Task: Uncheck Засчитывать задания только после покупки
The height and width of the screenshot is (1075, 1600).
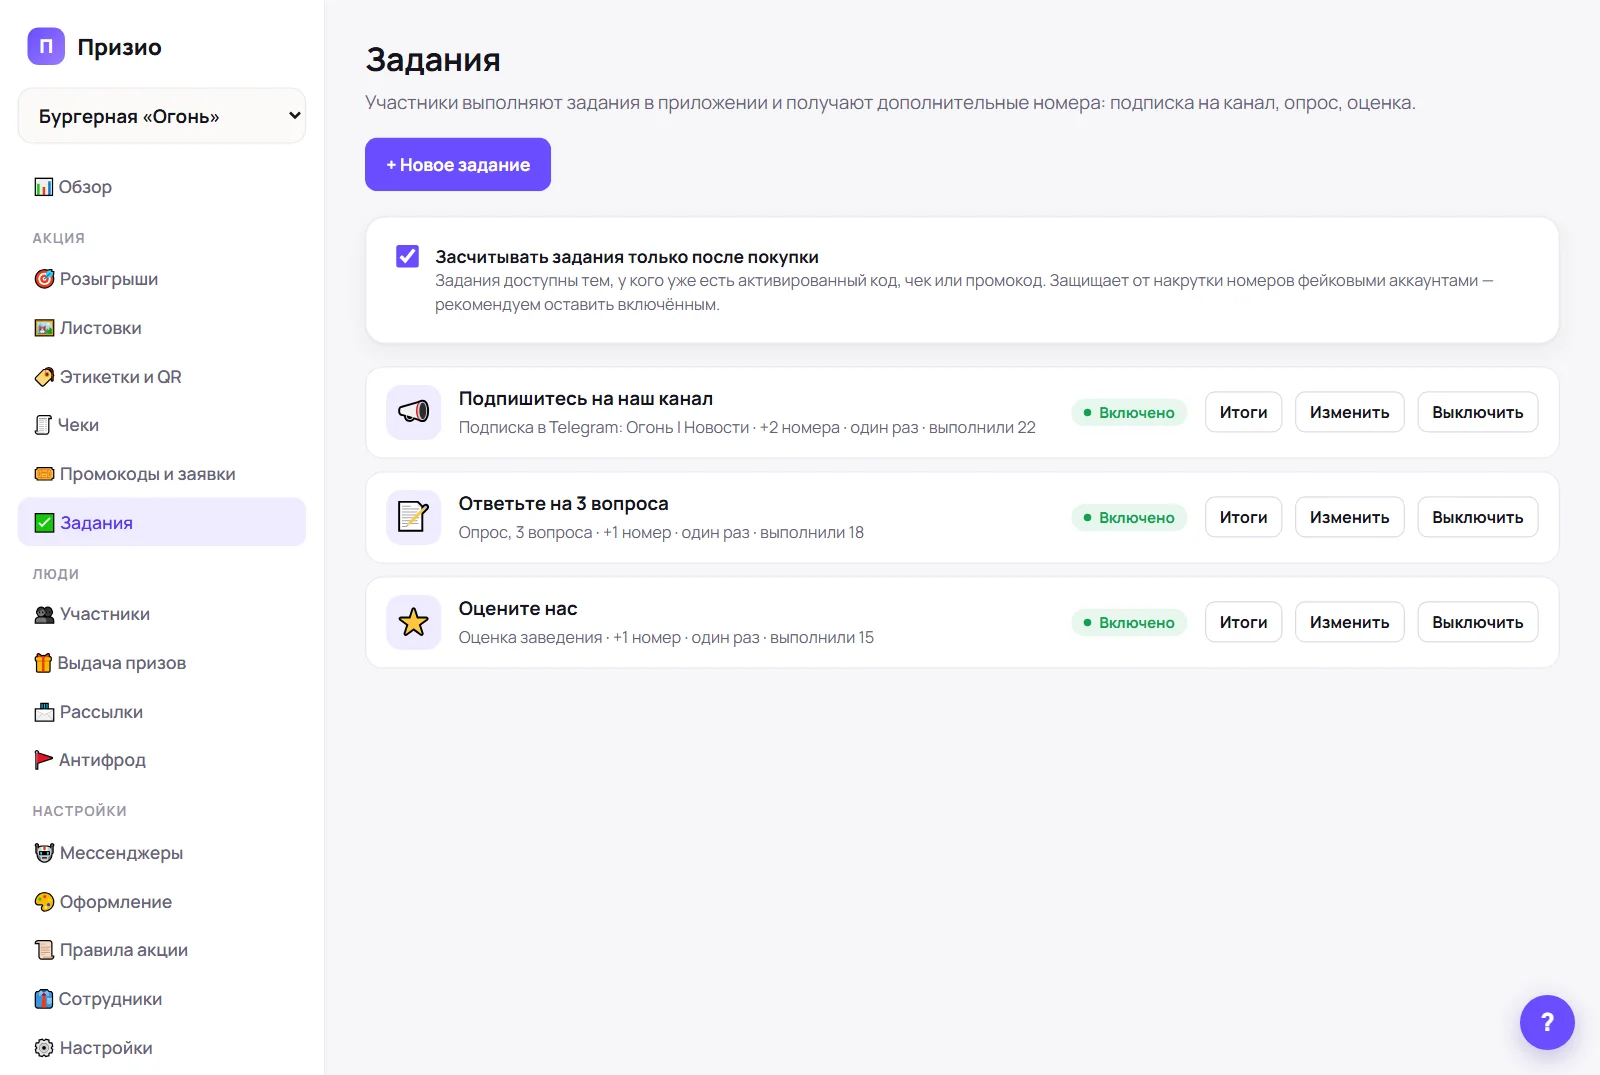Action: 408,256
